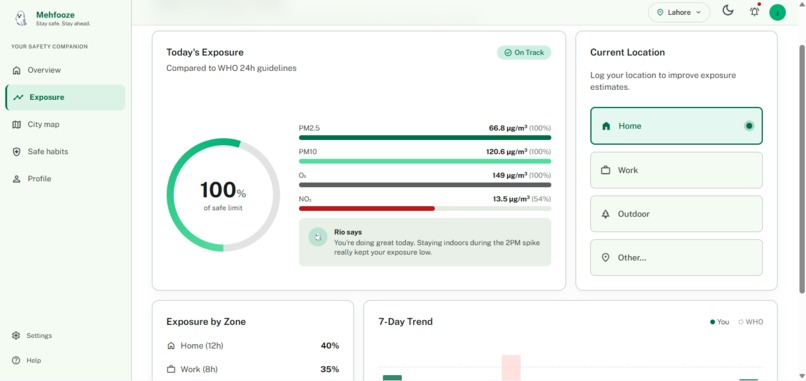The height and width of the screenshot is (381, 806).
Task: Select Home as current location
Action: (x=676, y=126)
